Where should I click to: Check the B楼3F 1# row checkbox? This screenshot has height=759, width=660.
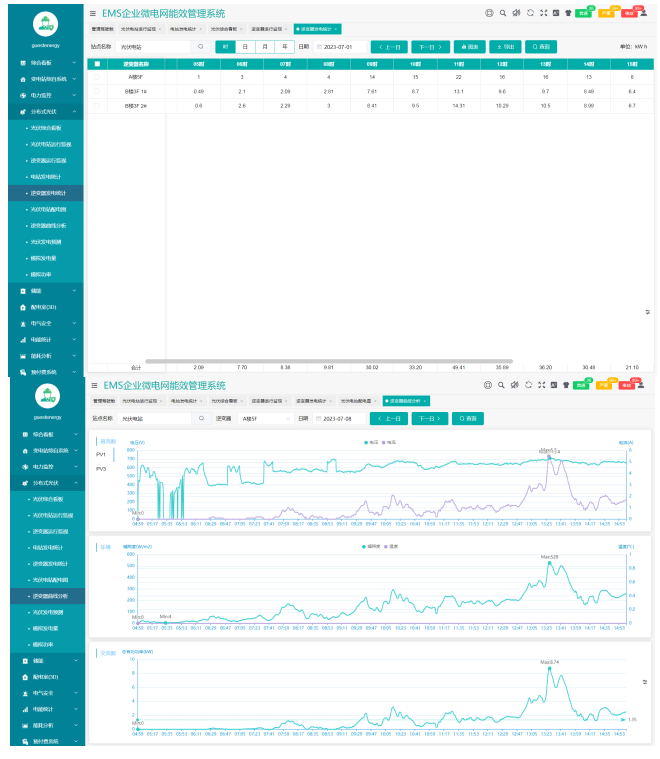tap(97, 90)
